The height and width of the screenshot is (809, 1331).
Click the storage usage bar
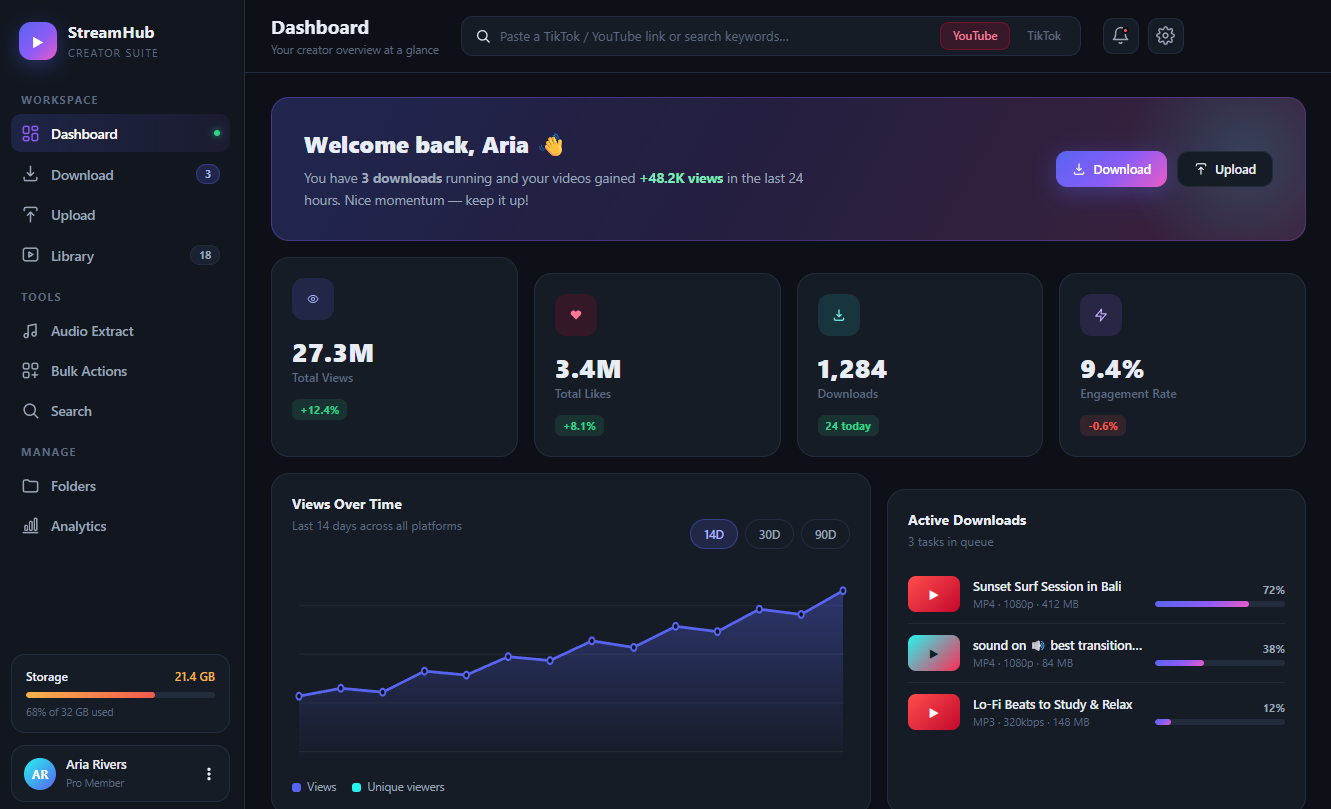click(120, 695)
